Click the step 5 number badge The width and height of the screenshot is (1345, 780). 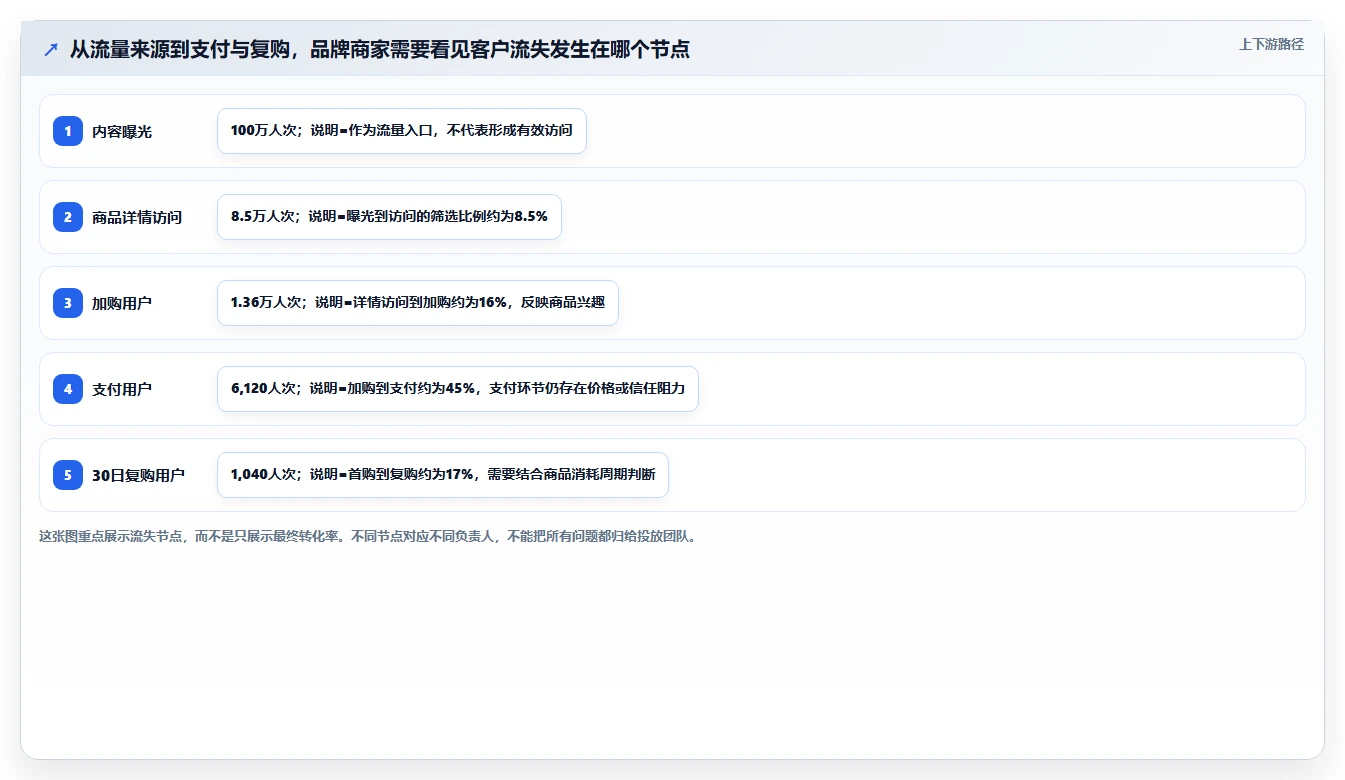pos(68,475)
